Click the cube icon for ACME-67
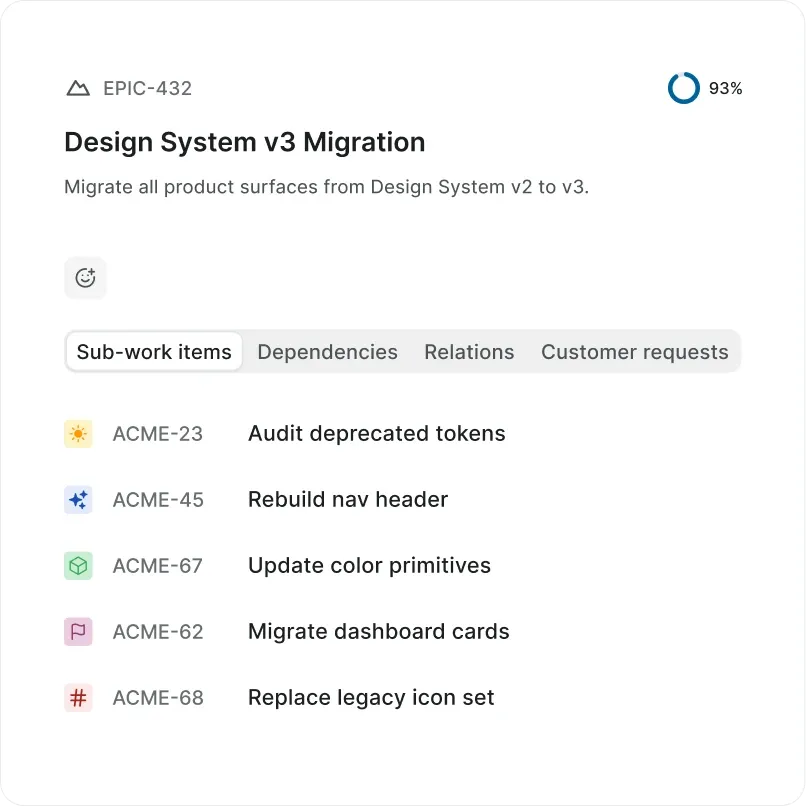Viewport: 806px width, 806px height. tap(78, 566)
